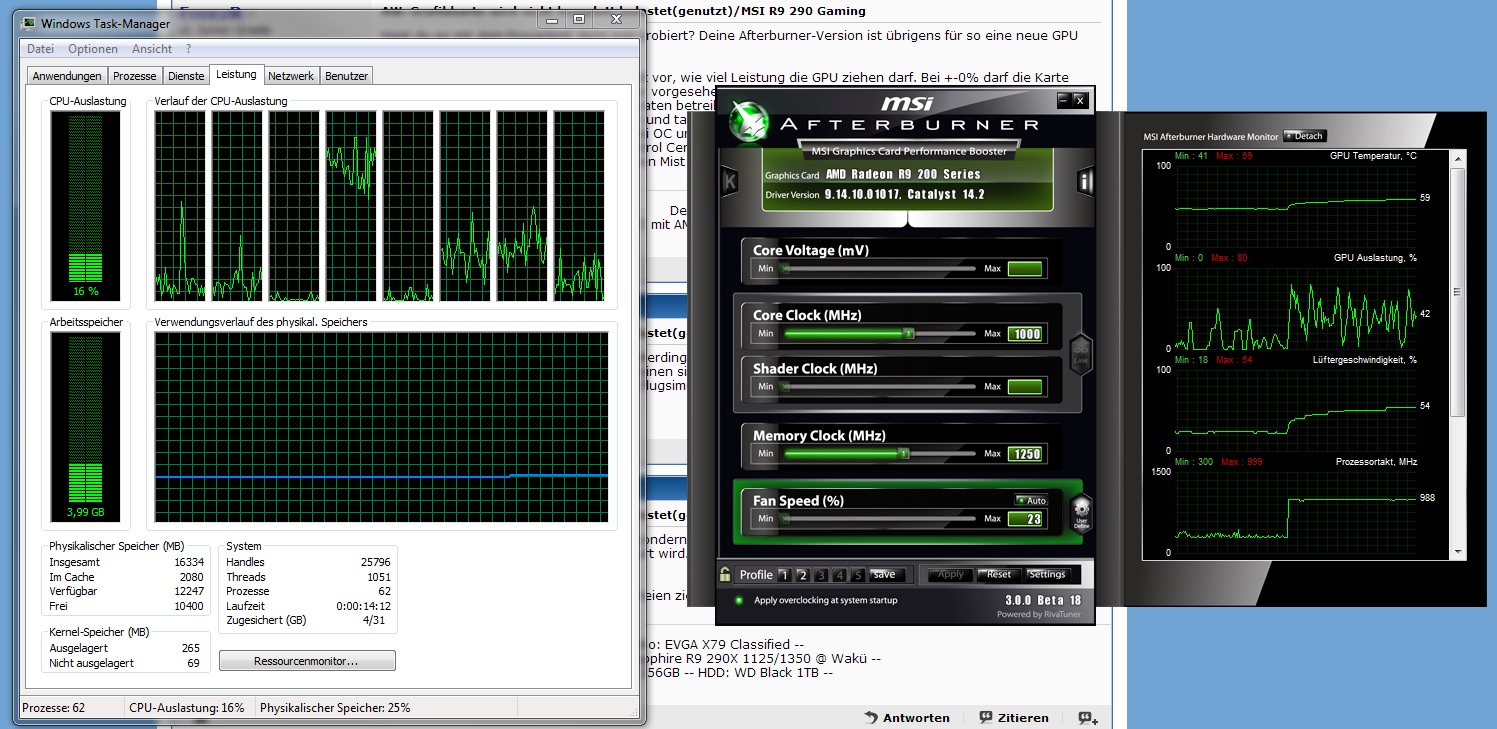The width and height of the screenshot is (1497, 729).
Task: Click the Memory Clock slider handle
Action: 903,454
